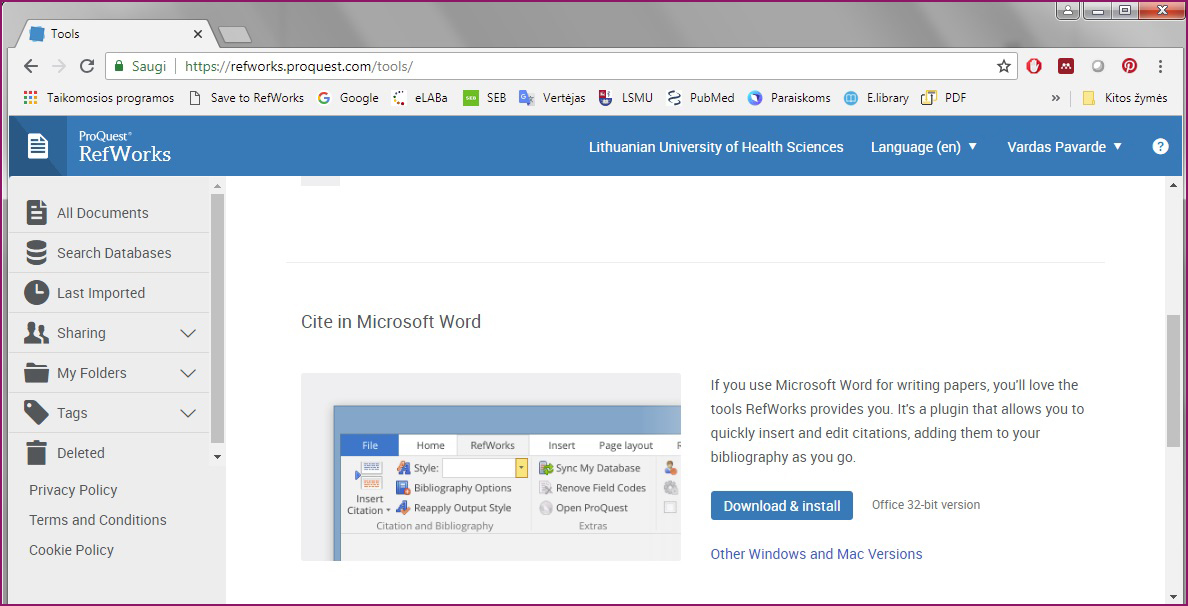Reload the page in the browser
Viewport: 1188px width, 606px height.
tap(87, 66)
